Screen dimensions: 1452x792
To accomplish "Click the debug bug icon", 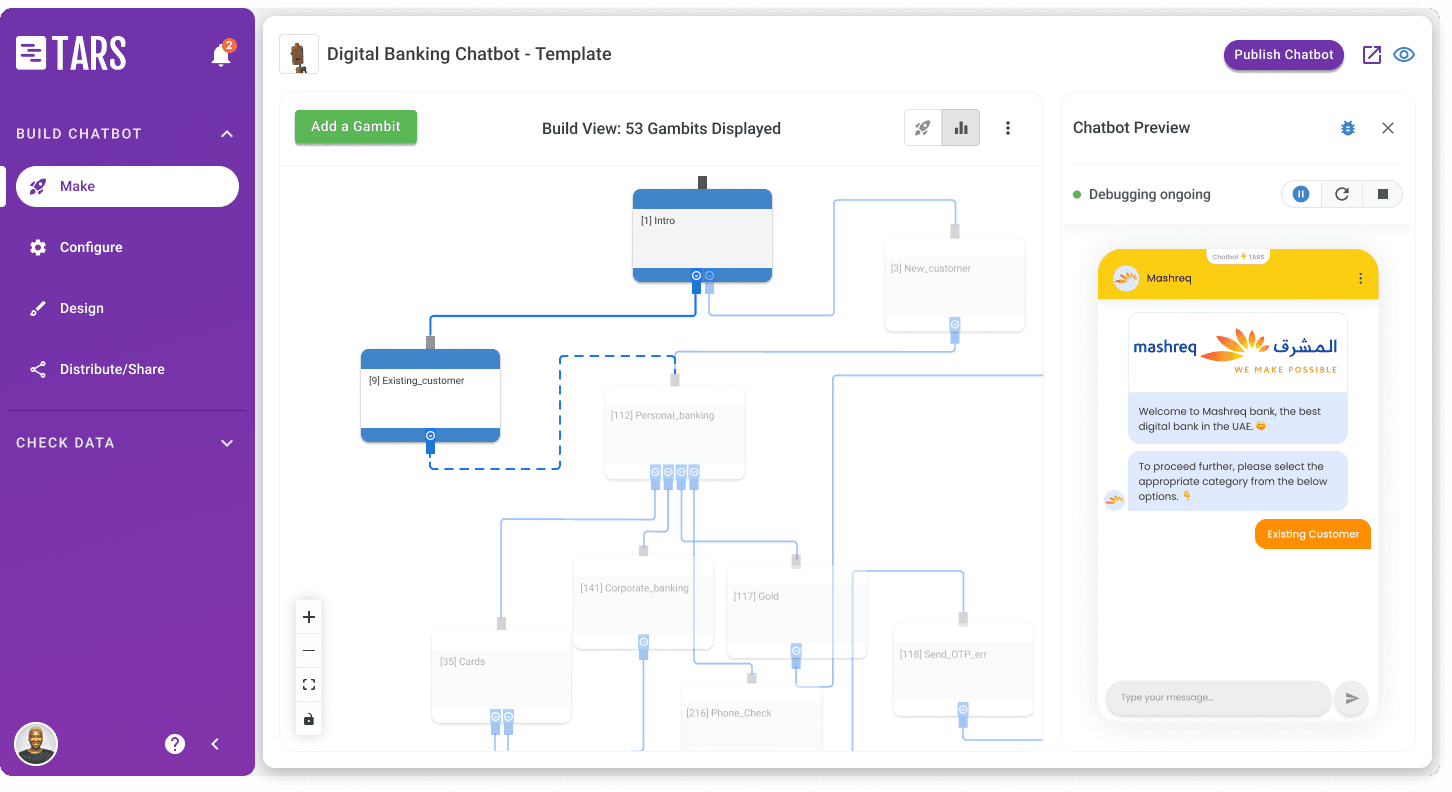I will [x=1348, y=128].
